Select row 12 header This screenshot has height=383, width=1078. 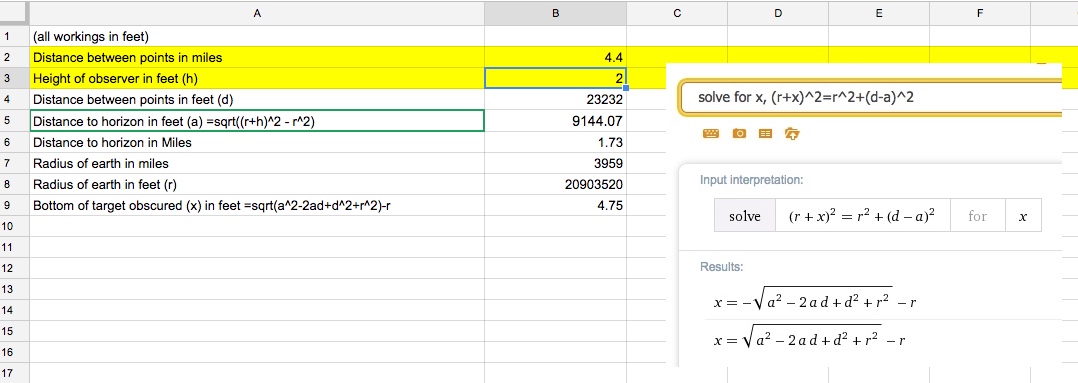(14, 268)
